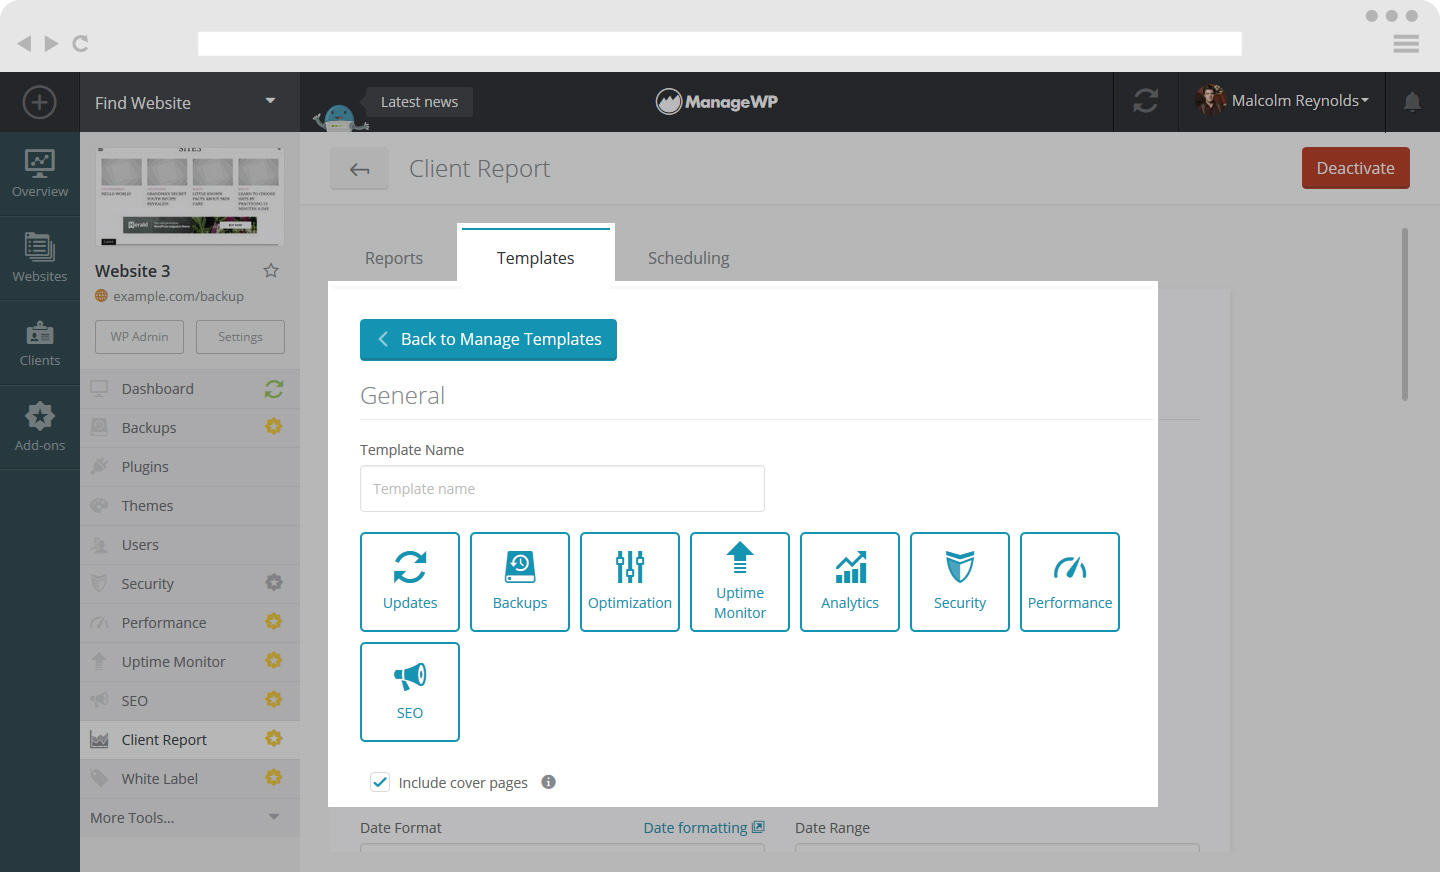The image size is (1440, 872).
Task: Select the Optimization report section tile
Action: coord(630,582)
